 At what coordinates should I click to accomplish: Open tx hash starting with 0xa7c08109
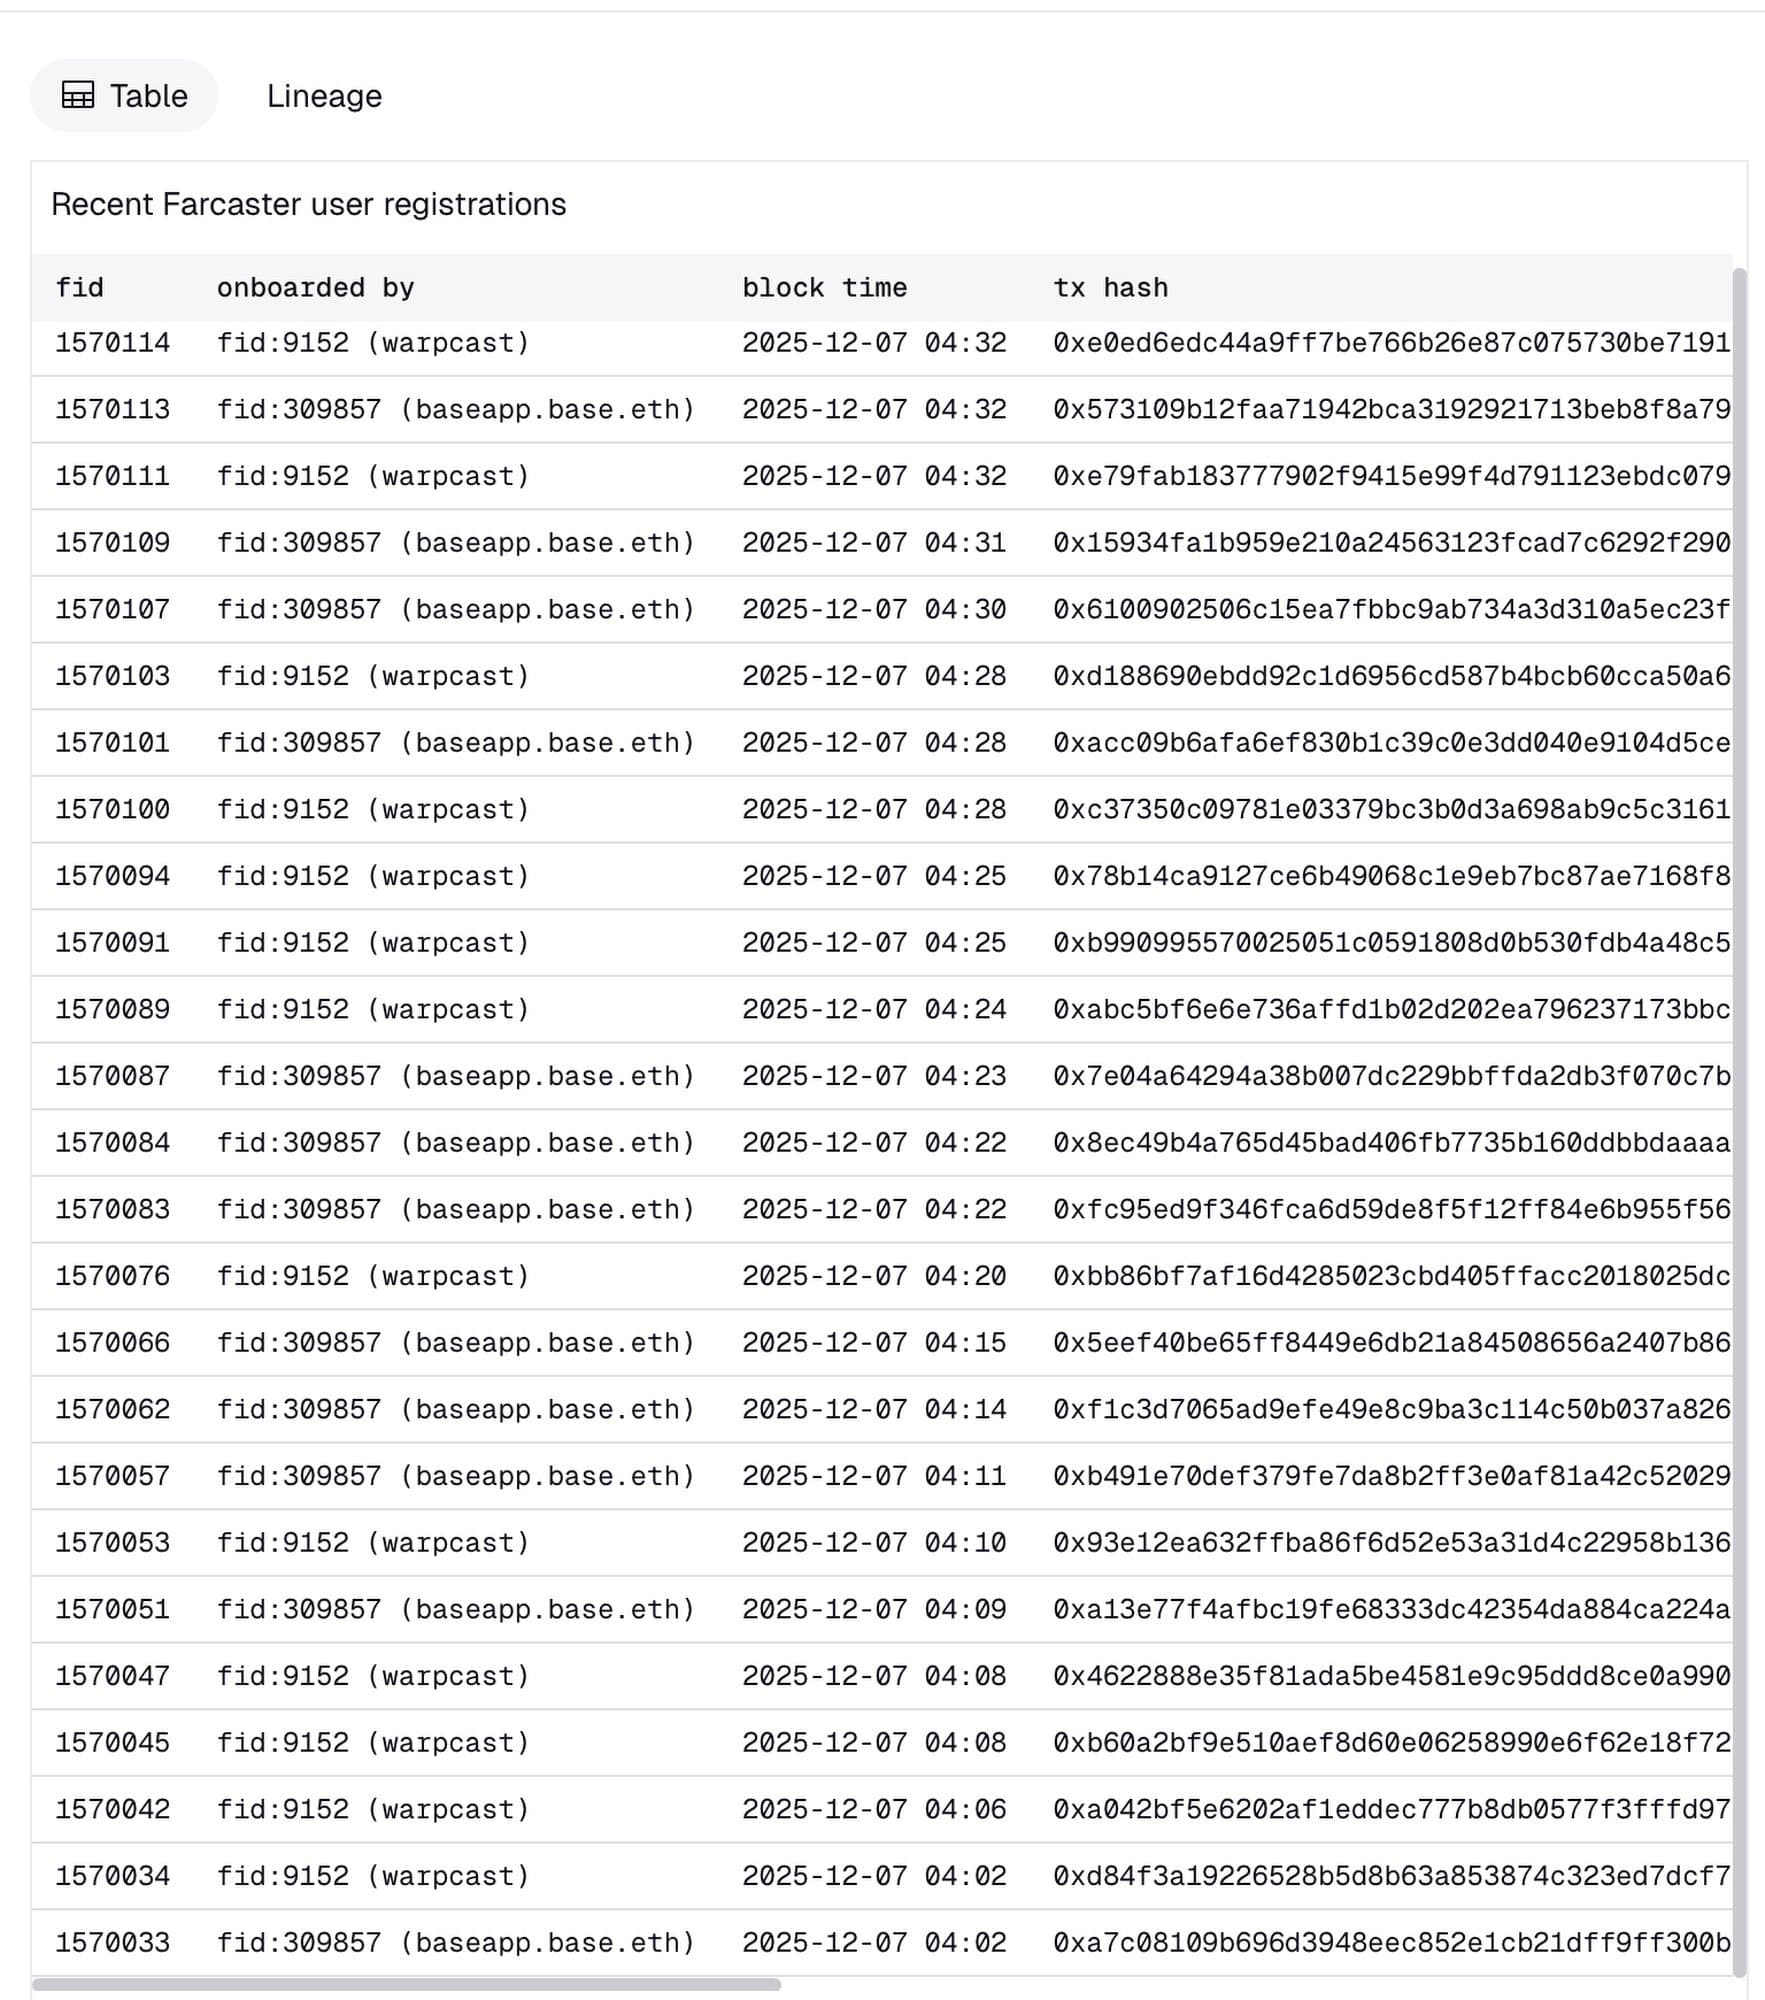[1390, 1942]
